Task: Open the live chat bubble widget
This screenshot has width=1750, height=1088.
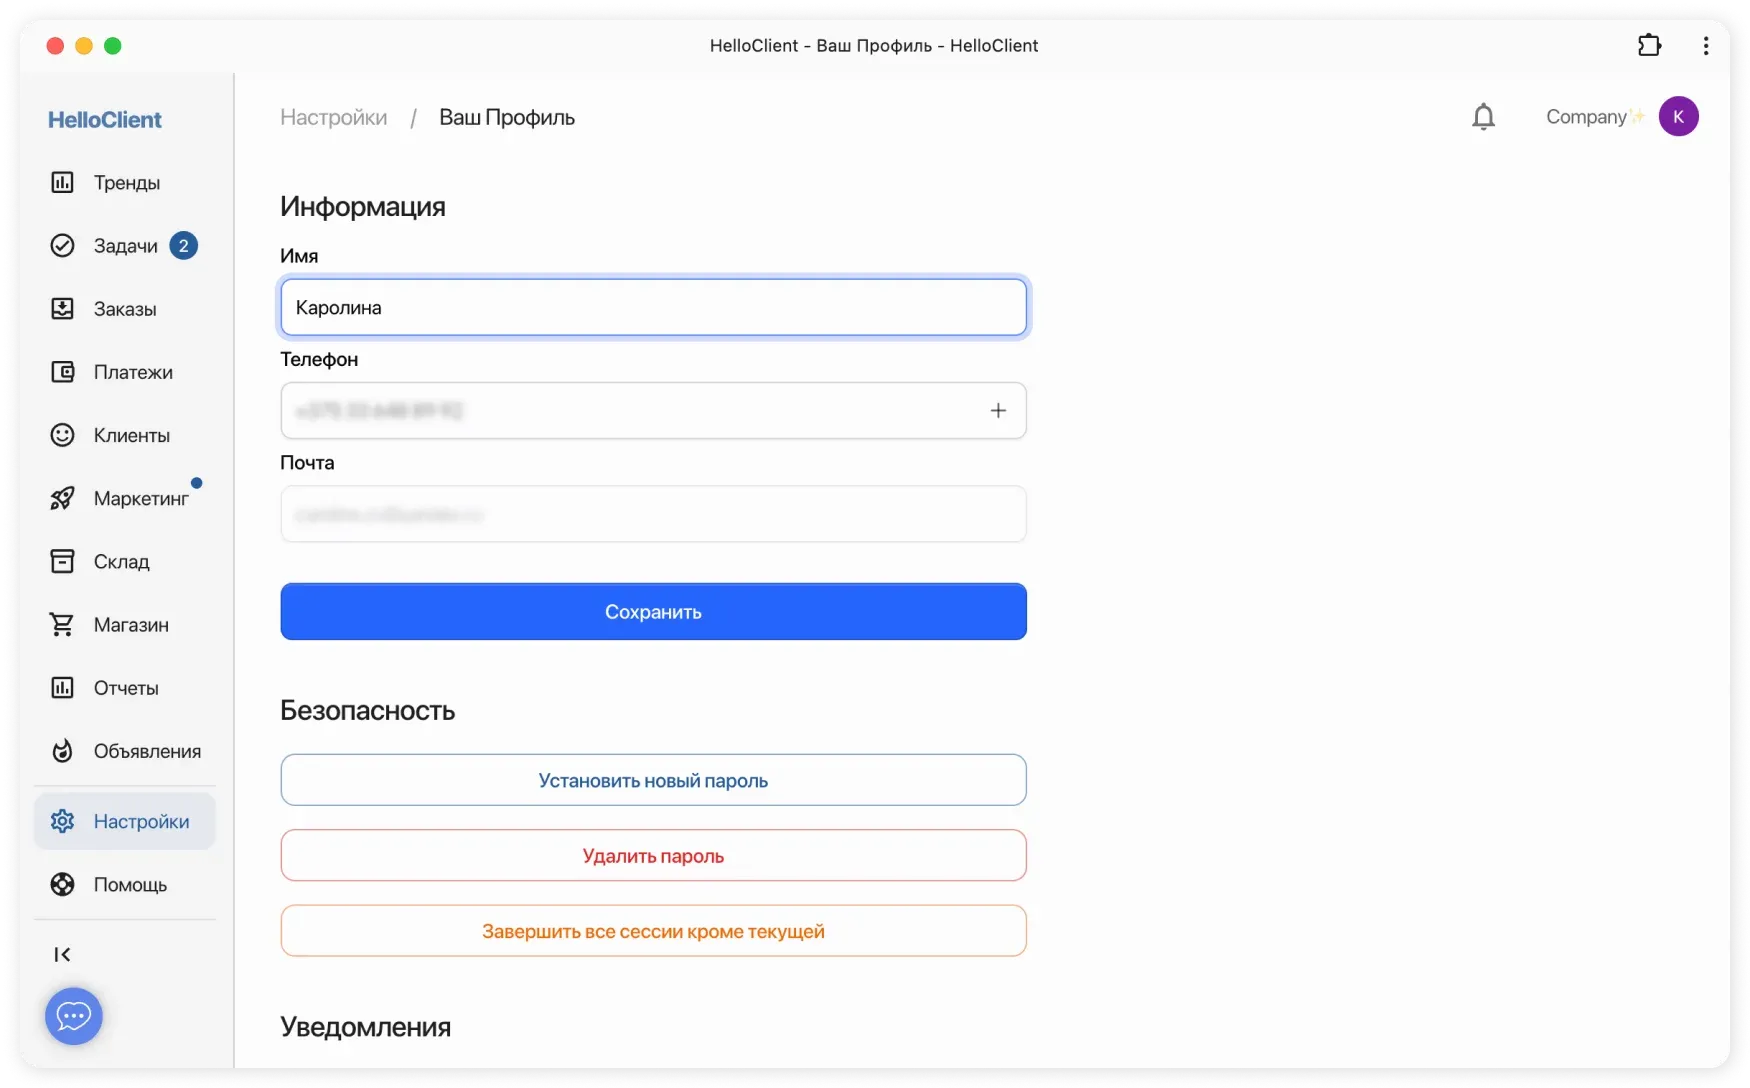Action: 74,1016
